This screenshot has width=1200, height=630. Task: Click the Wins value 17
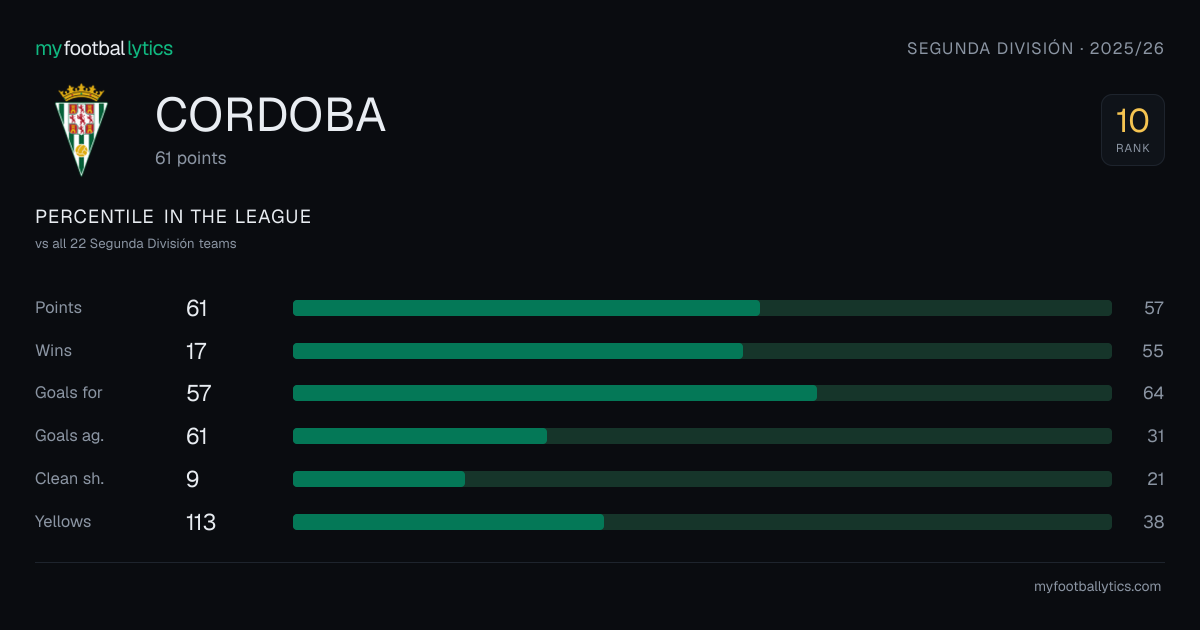point(196,351)
